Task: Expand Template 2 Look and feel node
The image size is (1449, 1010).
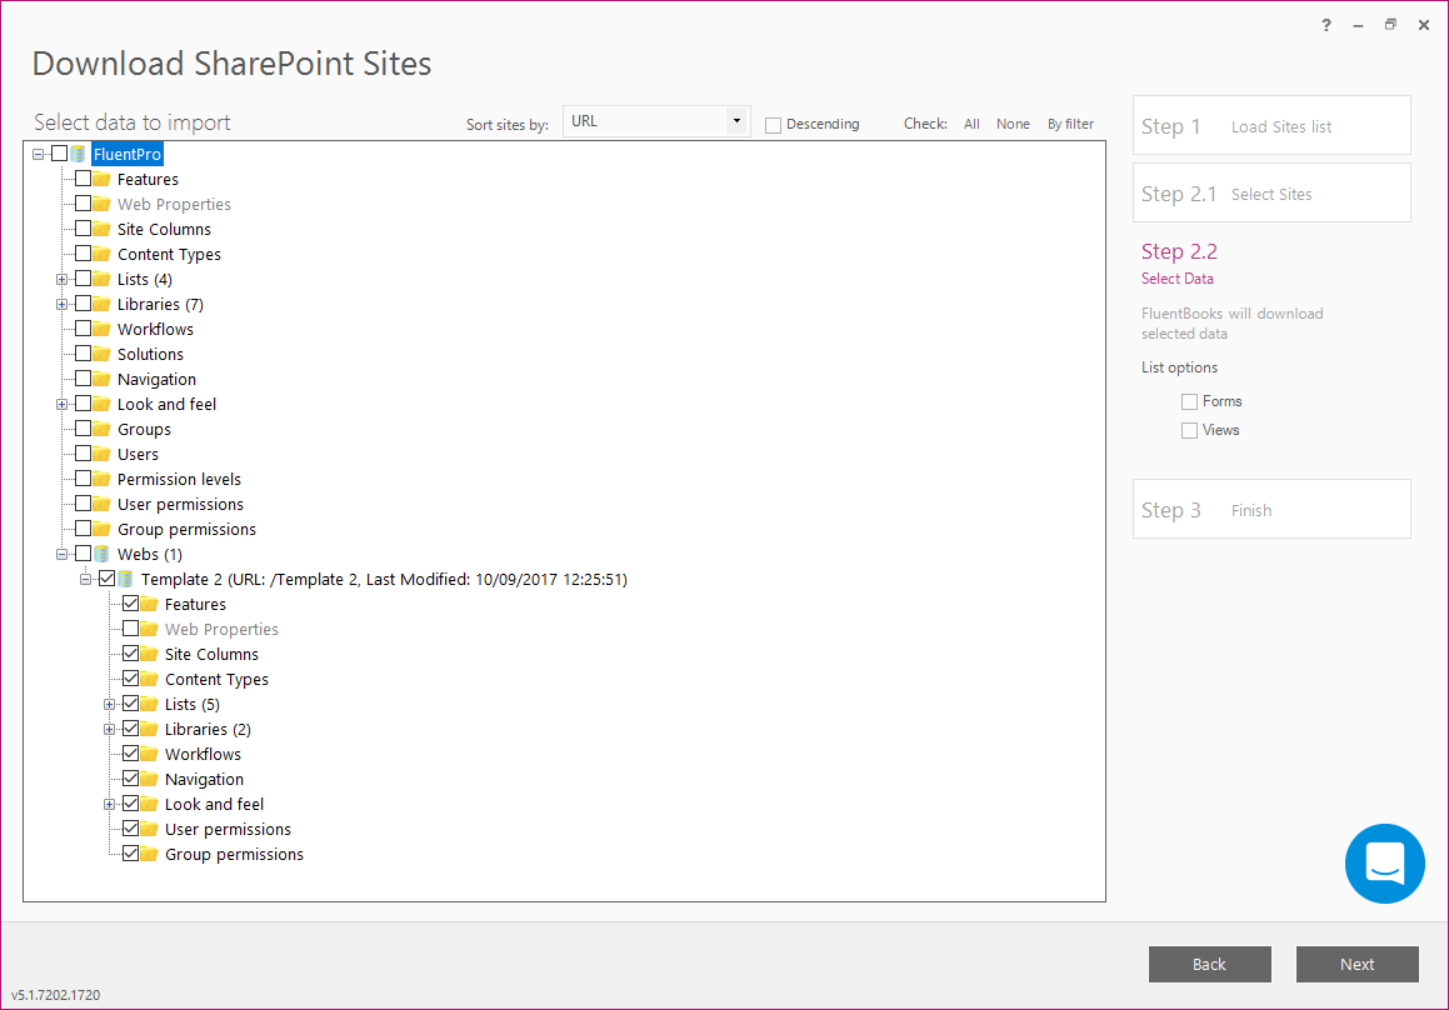Action: (110, 804)
